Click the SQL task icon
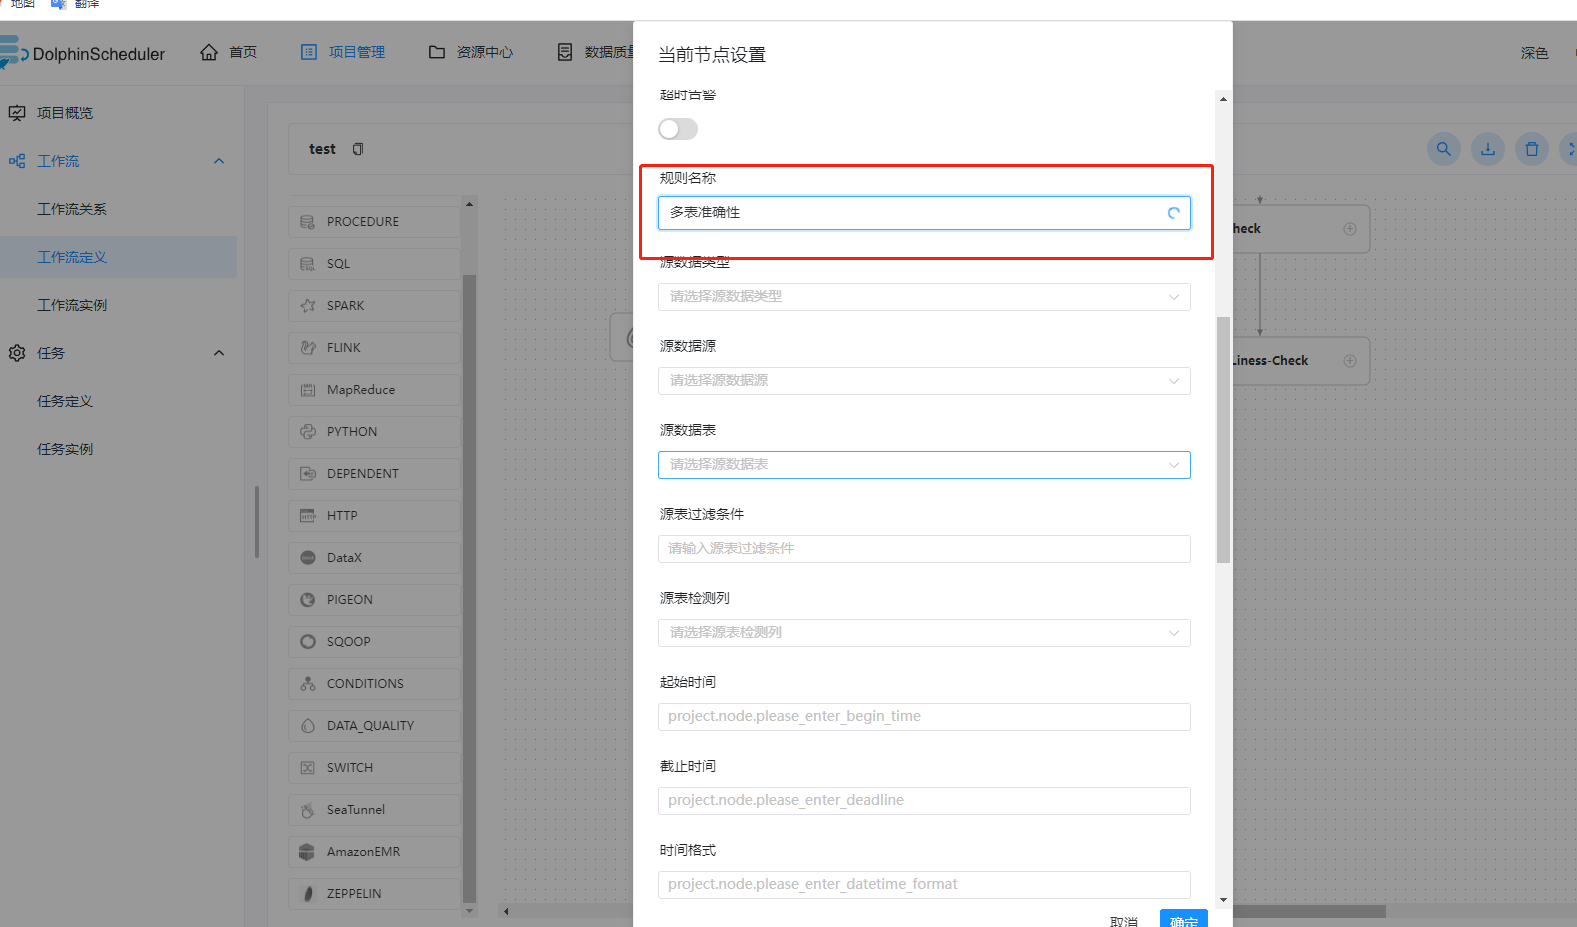 (x=308, y=264)
